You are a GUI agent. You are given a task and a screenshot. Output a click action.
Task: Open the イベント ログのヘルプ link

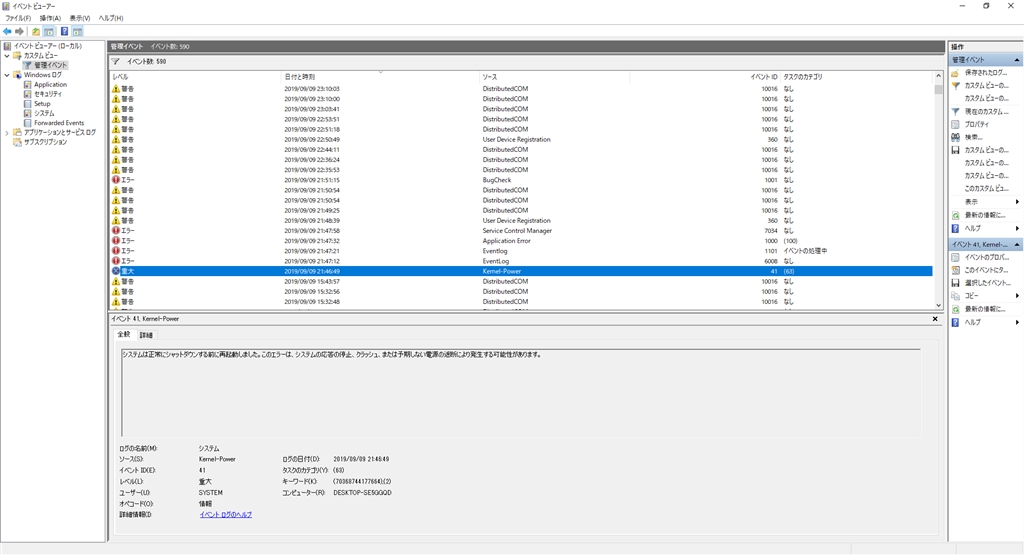pos(225,515)
